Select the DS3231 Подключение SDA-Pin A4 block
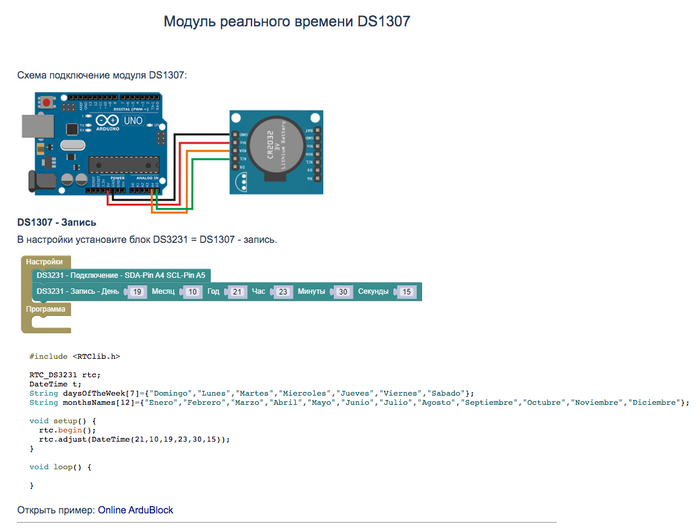 120,275
